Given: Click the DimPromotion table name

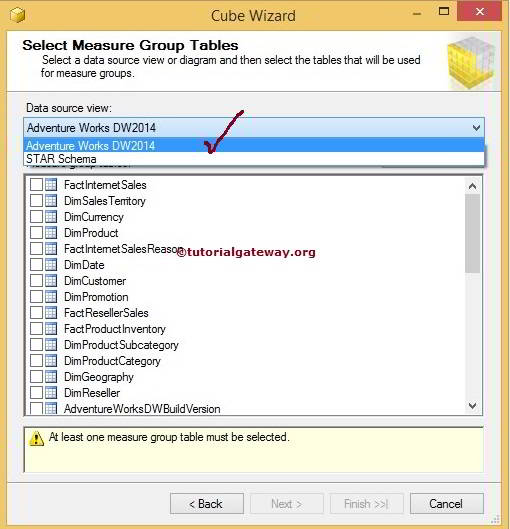Looking at the screenshot, I should pyautogui.click(x=96, y=297).
